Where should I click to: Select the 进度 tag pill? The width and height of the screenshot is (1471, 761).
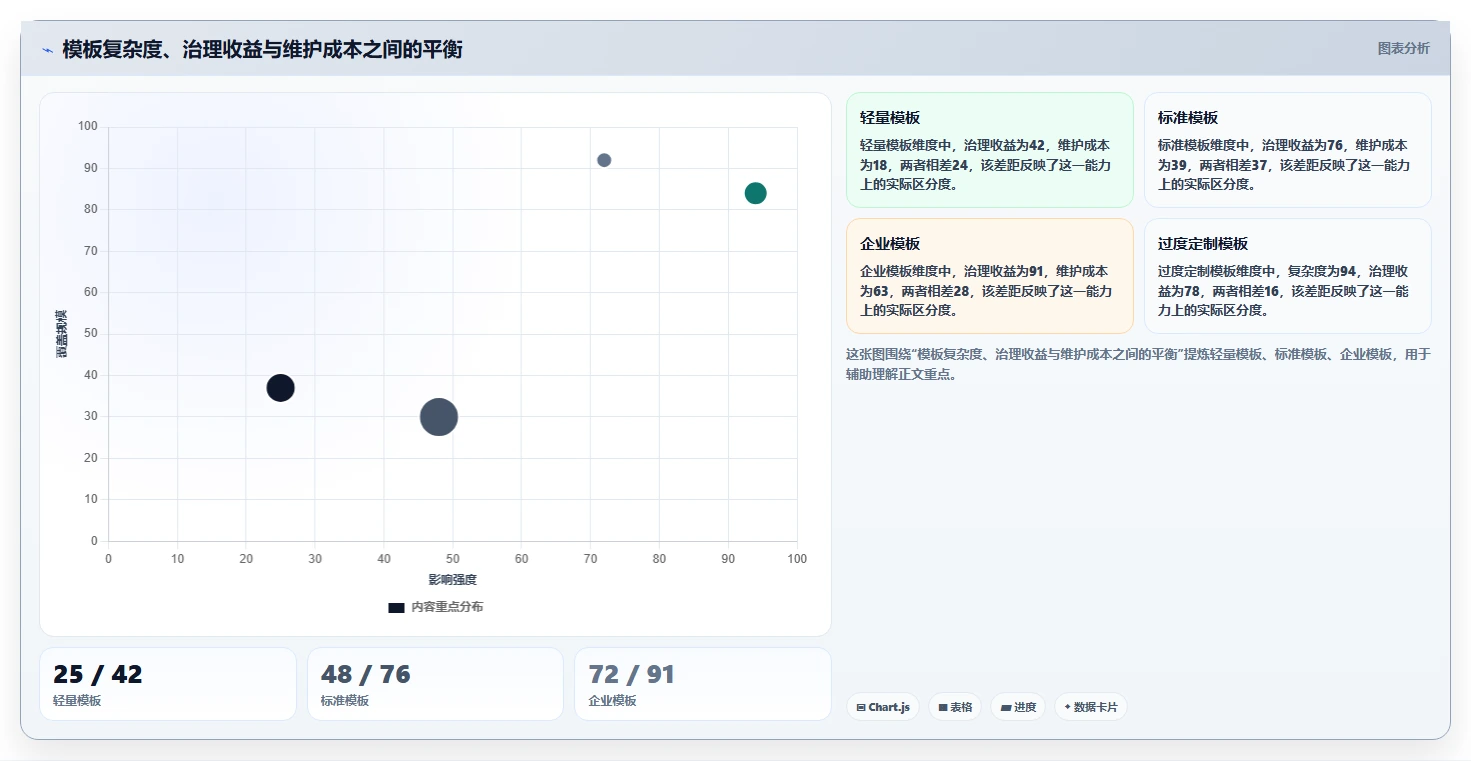(x=1018, y=707)
